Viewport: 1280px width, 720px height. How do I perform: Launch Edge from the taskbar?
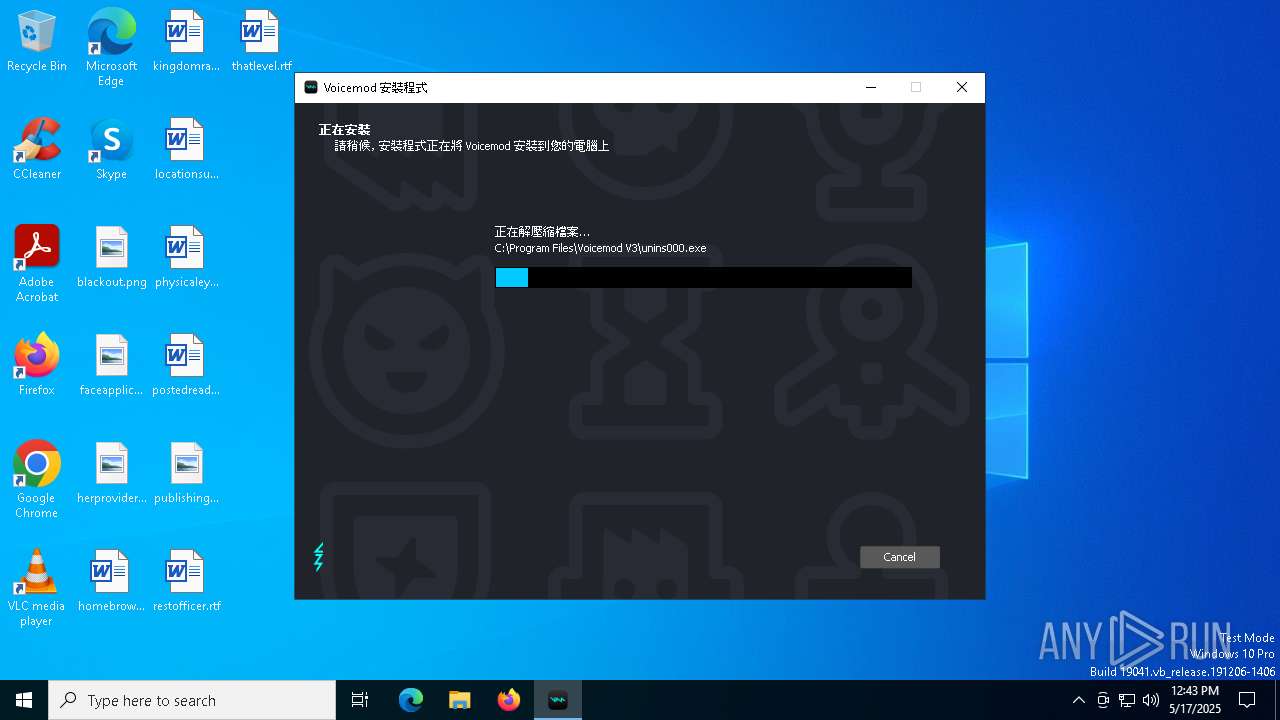coord(411,700)
